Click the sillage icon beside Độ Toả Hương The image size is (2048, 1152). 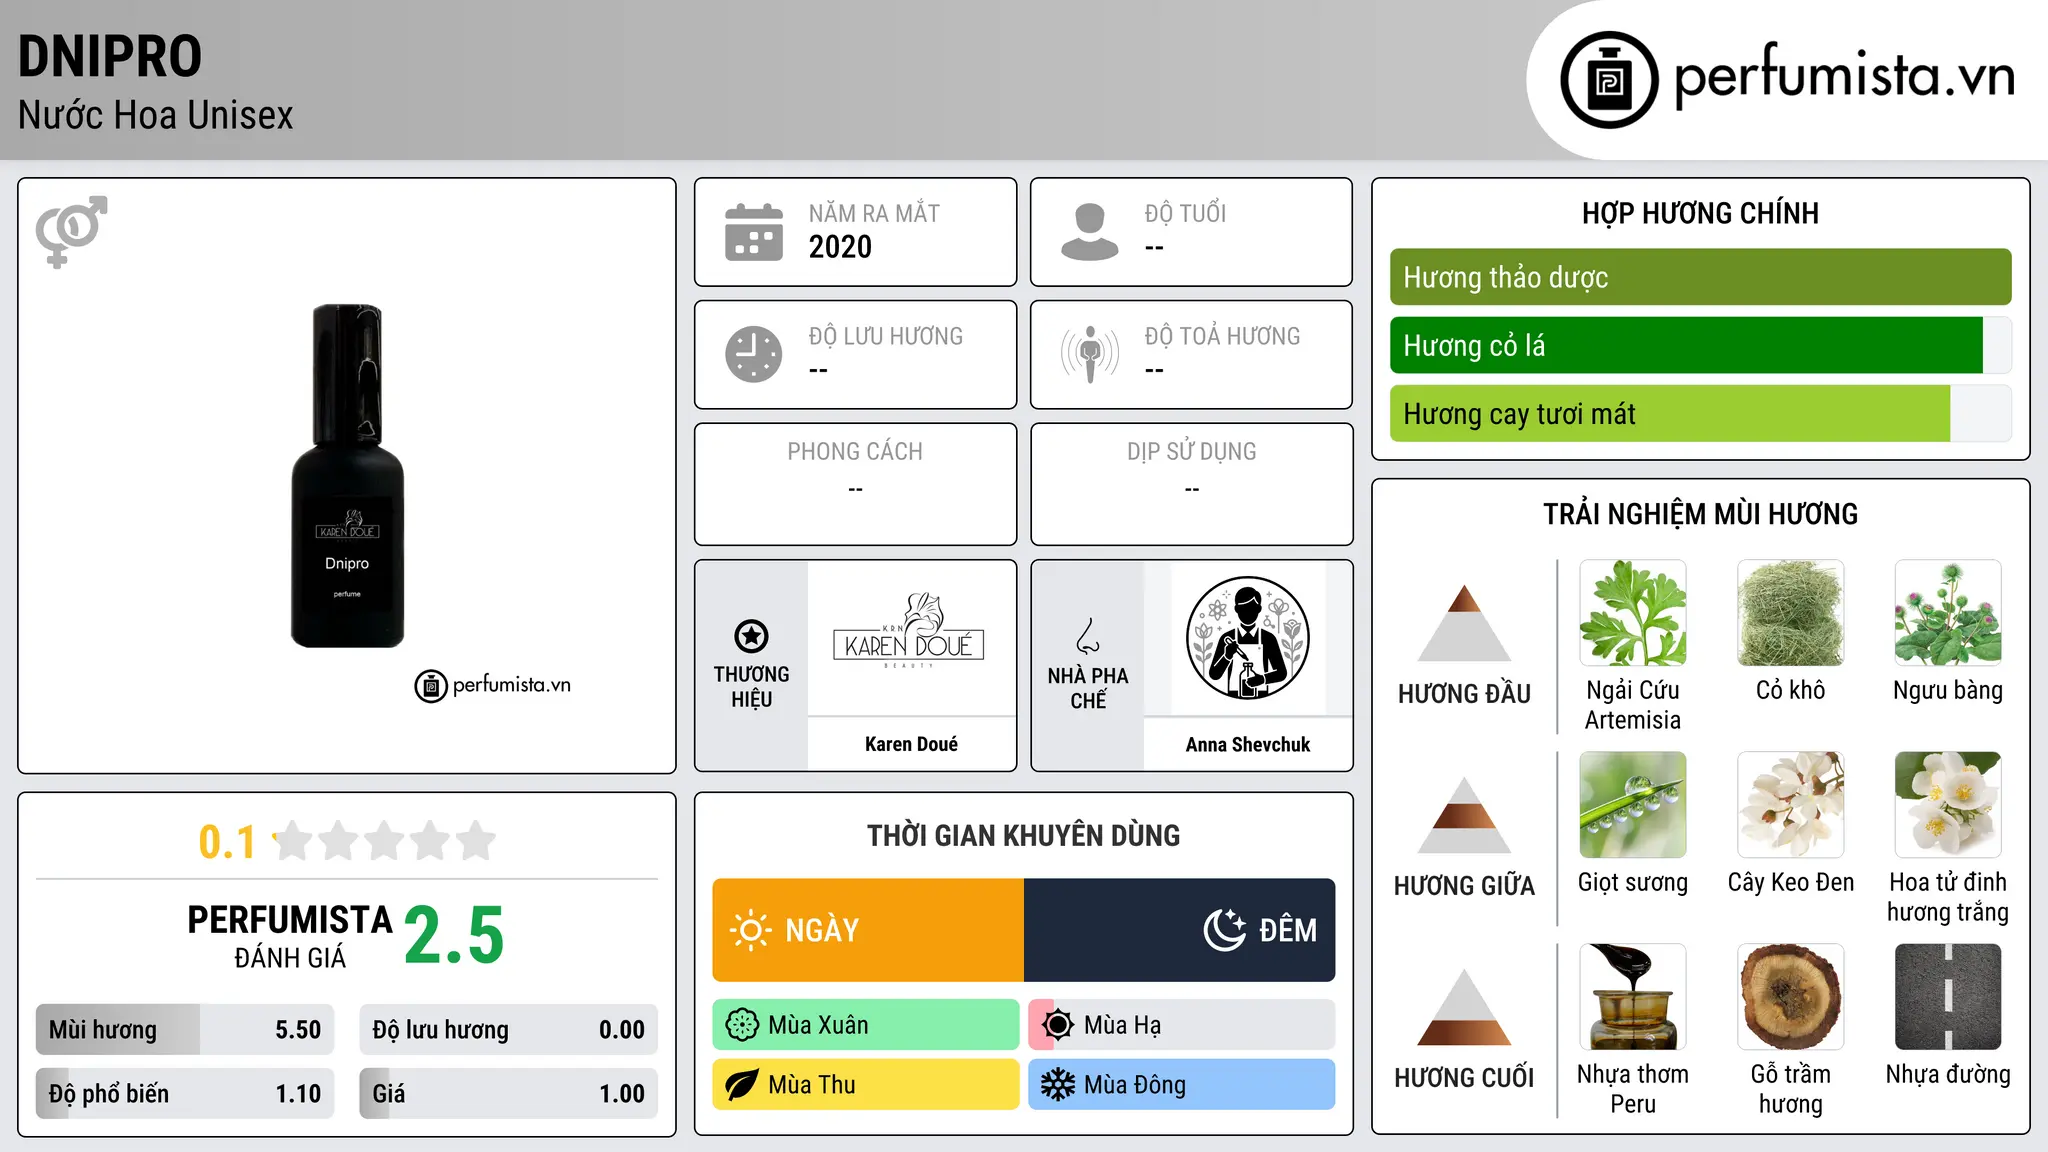pyautogui.click(x=1090, y=354)
